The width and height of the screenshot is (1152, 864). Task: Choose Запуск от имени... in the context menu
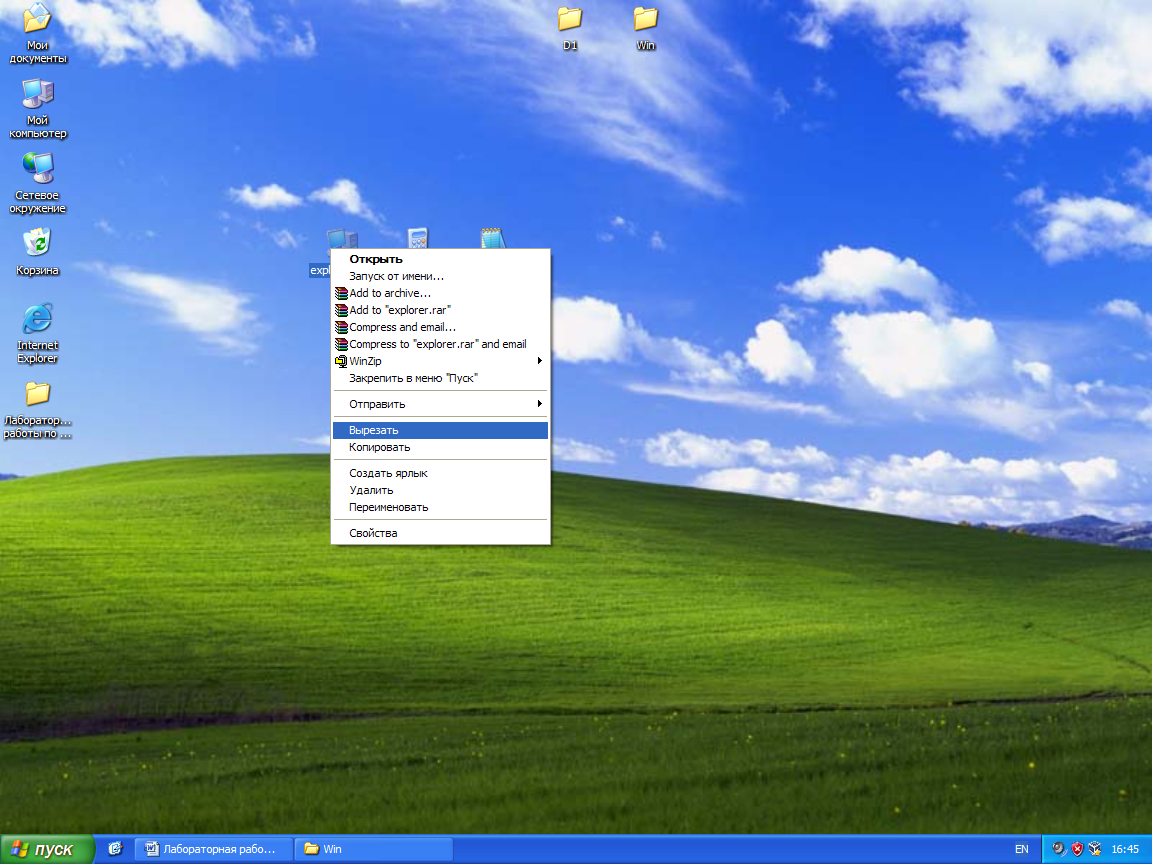(440, 276)
